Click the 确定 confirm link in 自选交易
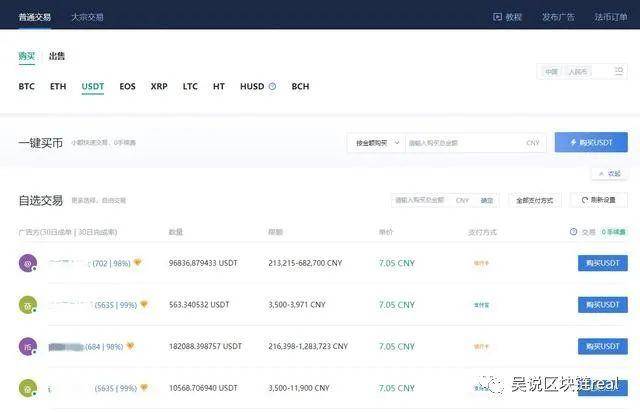Screen dimensions: 640x412 tap(487, 200)
